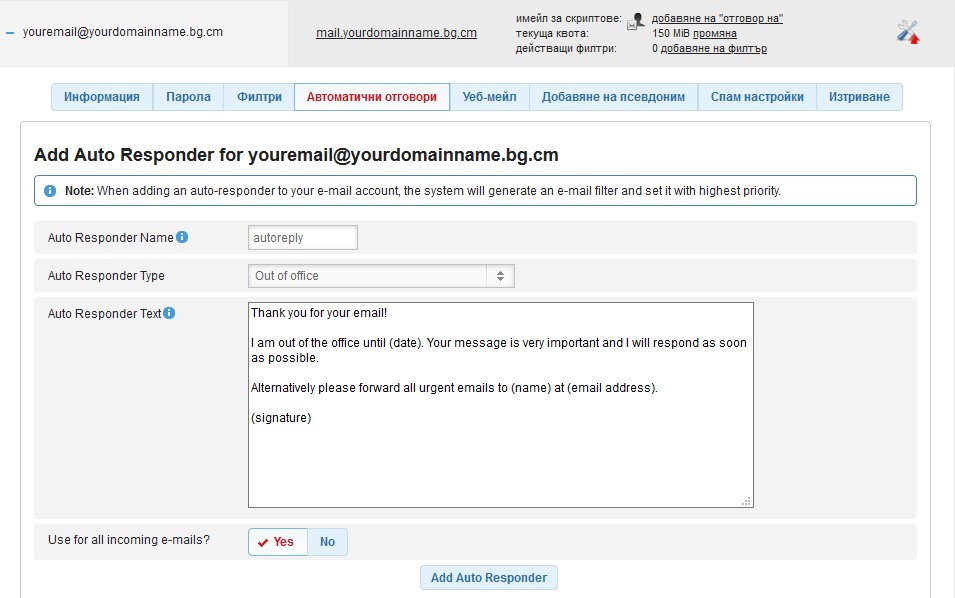Viewport: 955px width, 598px height.
Task: Click the Out of office dropdown arrows
Action: [500, 276]
